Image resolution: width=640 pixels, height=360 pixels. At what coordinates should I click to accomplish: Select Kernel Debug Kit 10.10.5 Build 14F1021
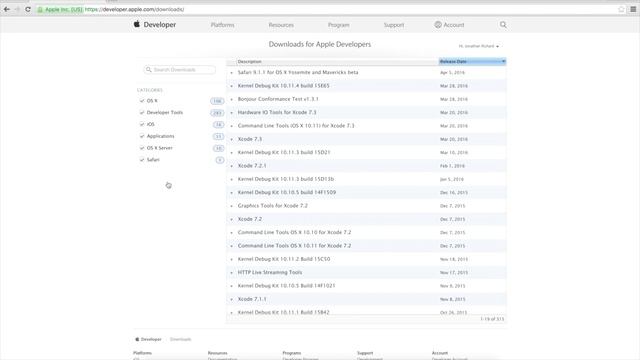[287, 286]
